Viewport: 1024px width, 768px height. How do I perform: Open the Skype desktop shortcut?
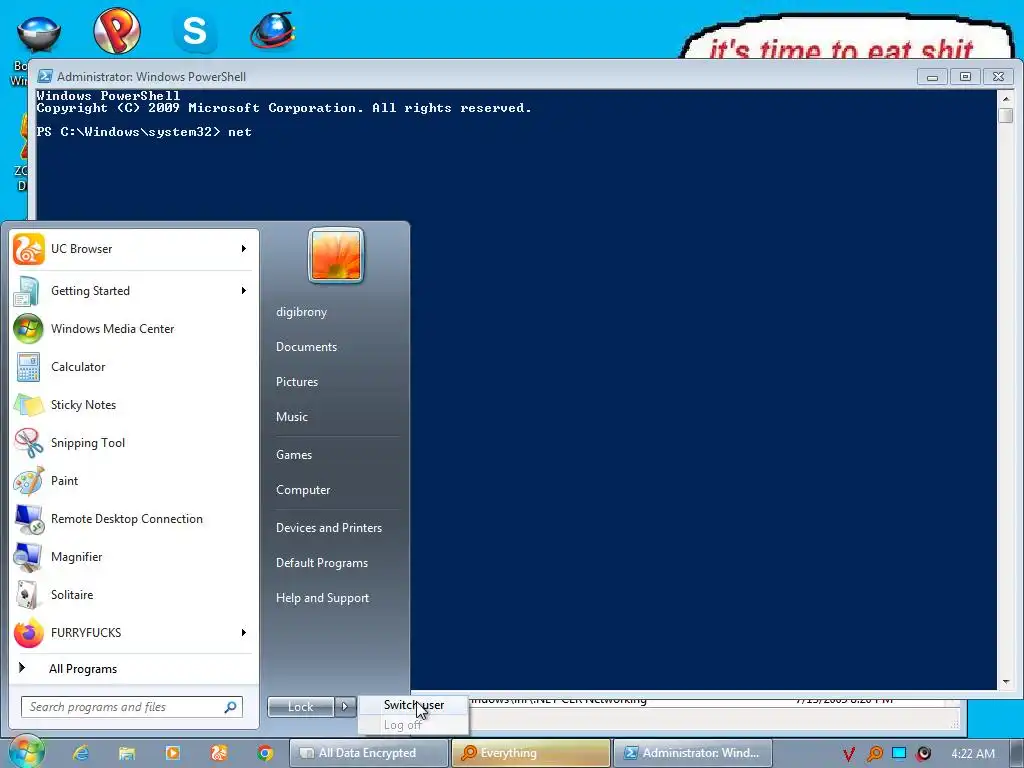coord(195,30)
